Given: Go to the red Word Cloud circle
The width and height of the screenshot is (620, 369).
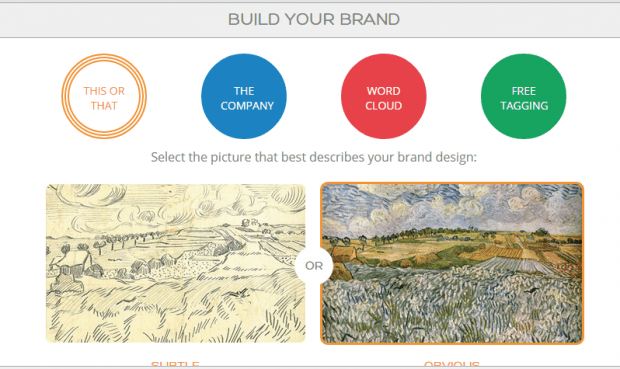Looking at the screenshot, I should click(384, 97).
